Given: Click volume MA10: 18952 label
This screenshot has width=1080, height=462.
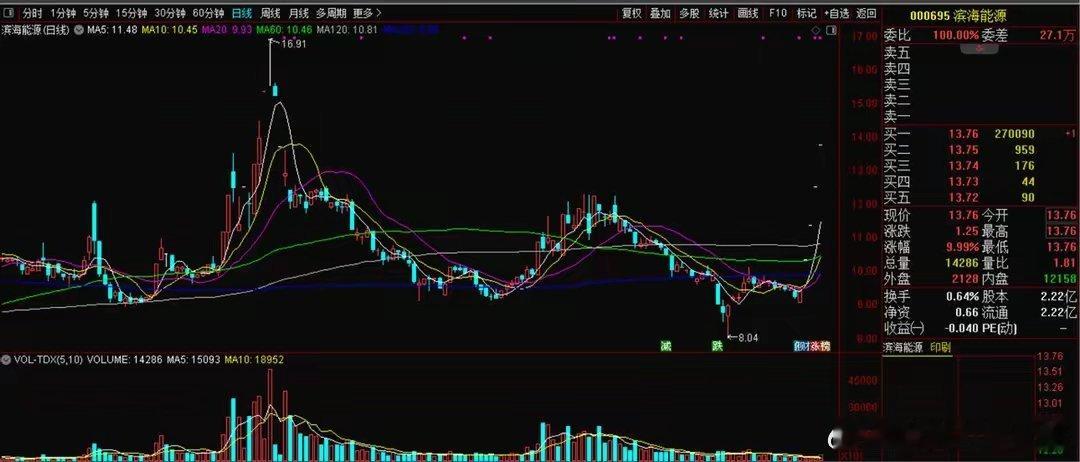Looking at the screenshot, I should coord(254,359).
